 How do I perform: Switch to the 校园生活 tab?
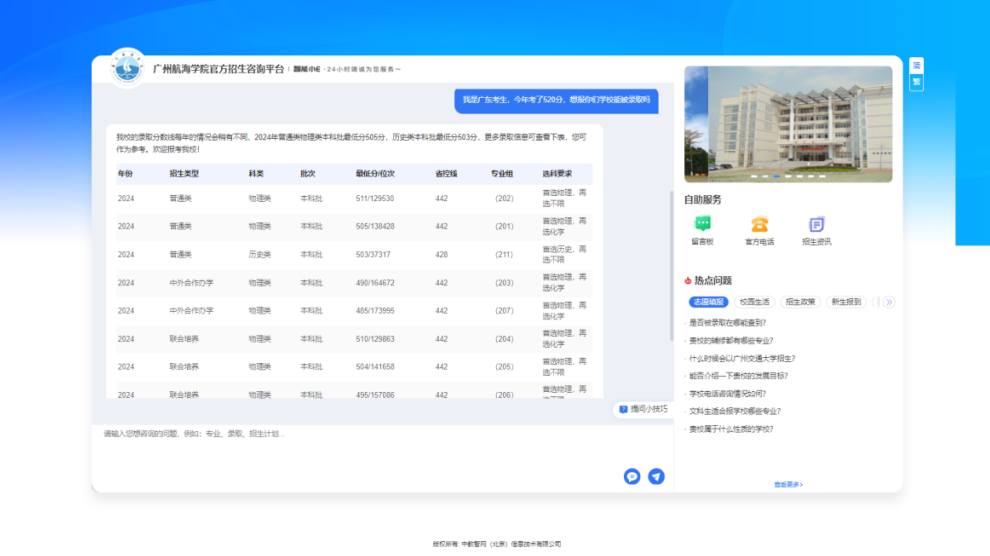755,301
